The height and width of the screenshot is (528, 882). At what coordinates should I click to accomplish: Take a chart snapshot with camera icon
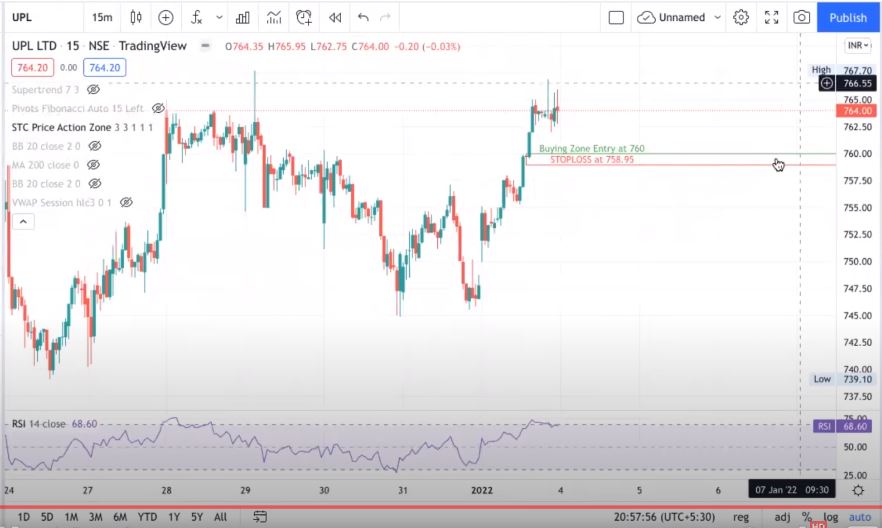point(801,17)
